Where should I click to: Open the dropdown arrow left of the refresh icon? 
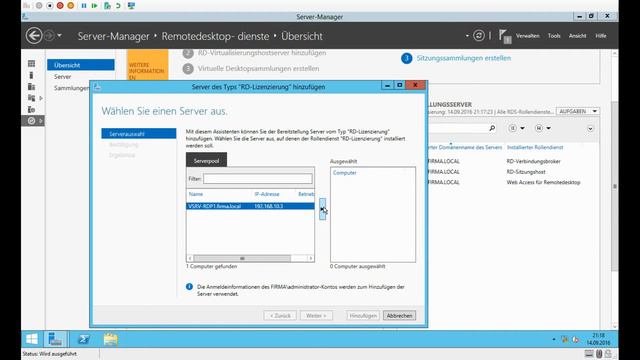click(x=467, y=36)
